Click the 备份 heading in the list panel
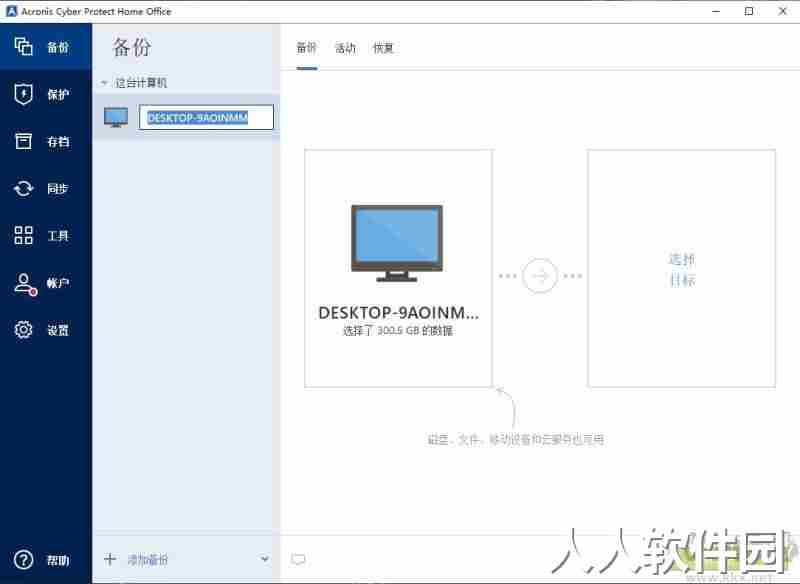800x584 pixels. tap(132, 47)
